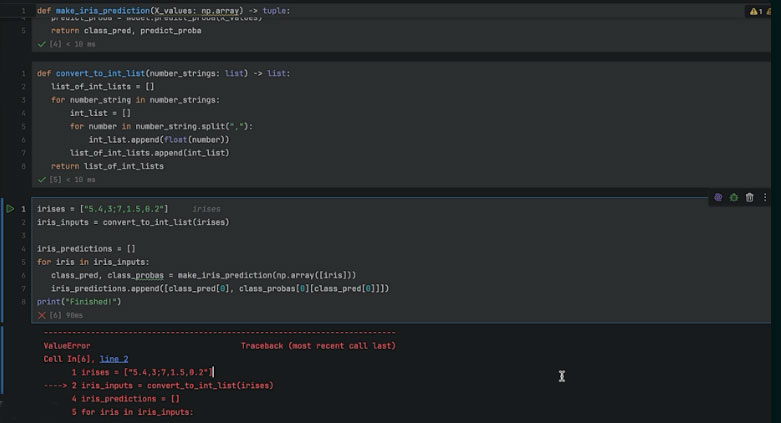Click line number 8 beside print("Finished!")
This screenshot has height=423, width=781.
22,301
